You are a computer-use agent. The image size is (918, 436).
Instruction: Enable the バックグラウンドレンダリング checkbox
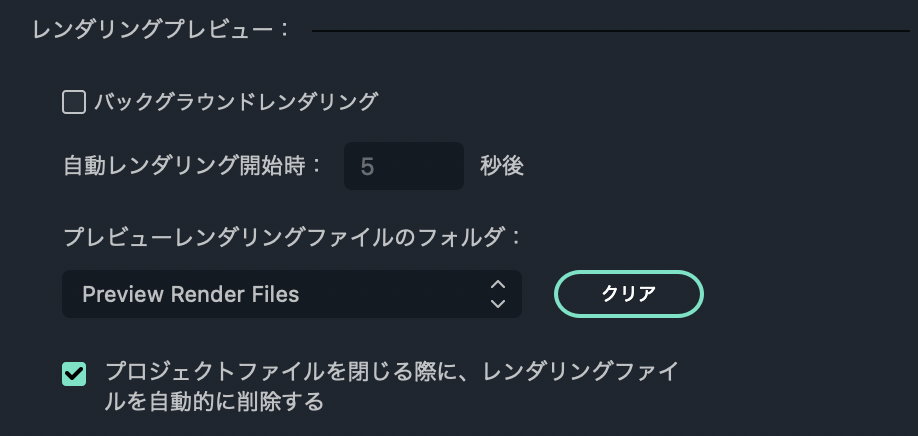pyautogui.click(x=74, y=102)
